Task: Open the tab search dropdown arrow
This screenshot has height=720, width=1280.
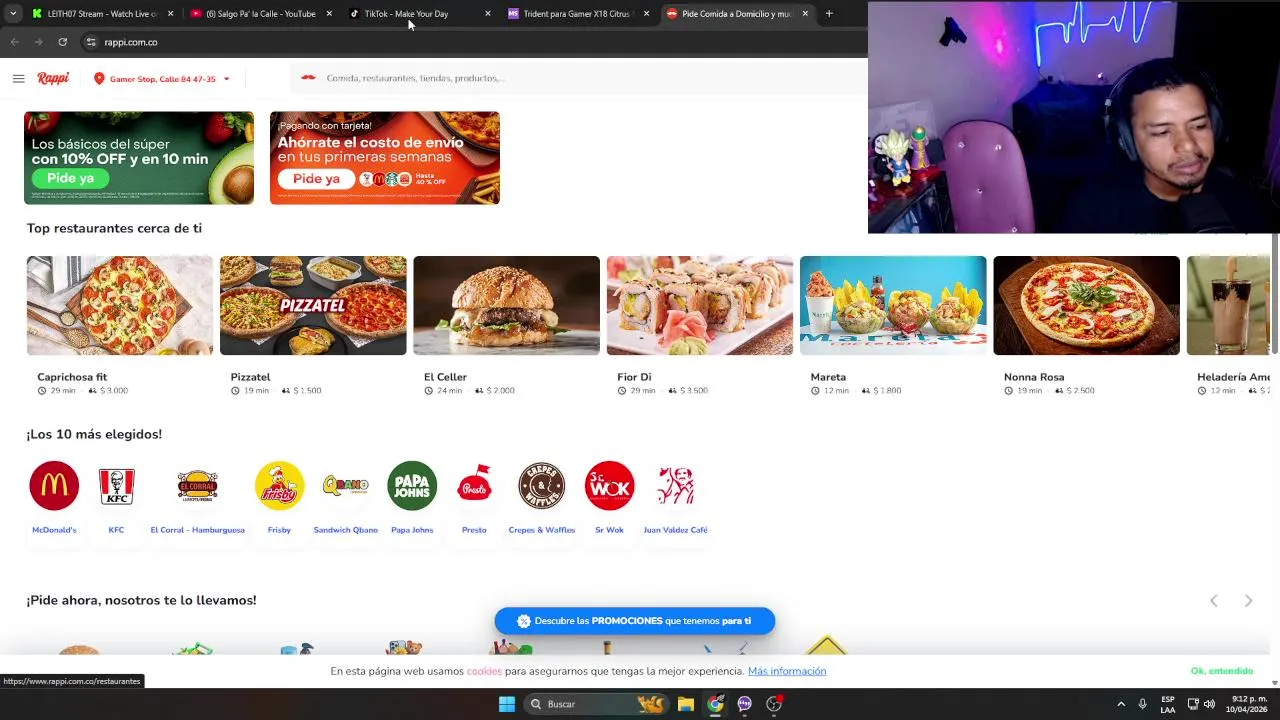Action: [13, 14]
